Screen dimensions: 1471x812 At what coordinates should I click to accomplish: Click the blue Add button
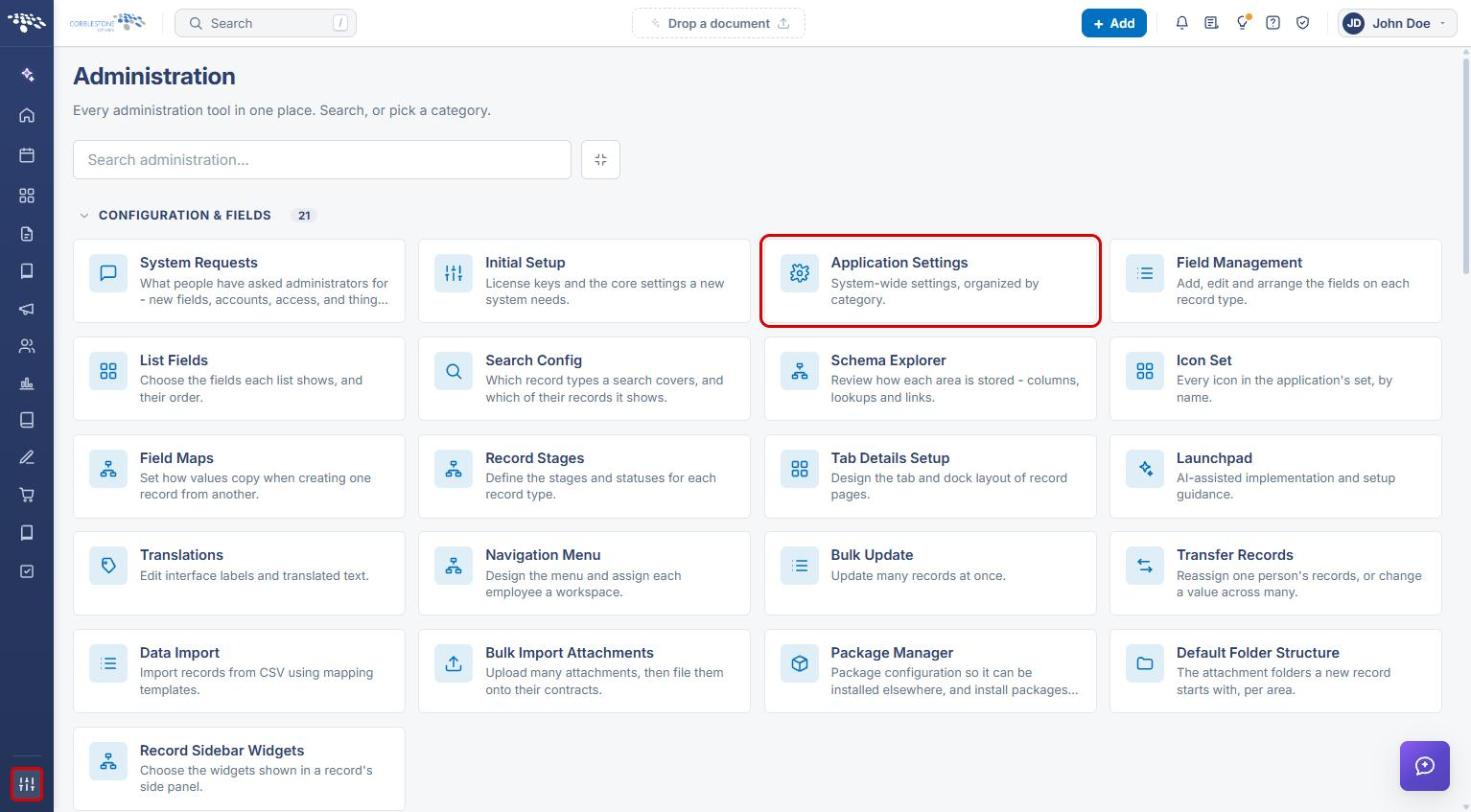1114,23
